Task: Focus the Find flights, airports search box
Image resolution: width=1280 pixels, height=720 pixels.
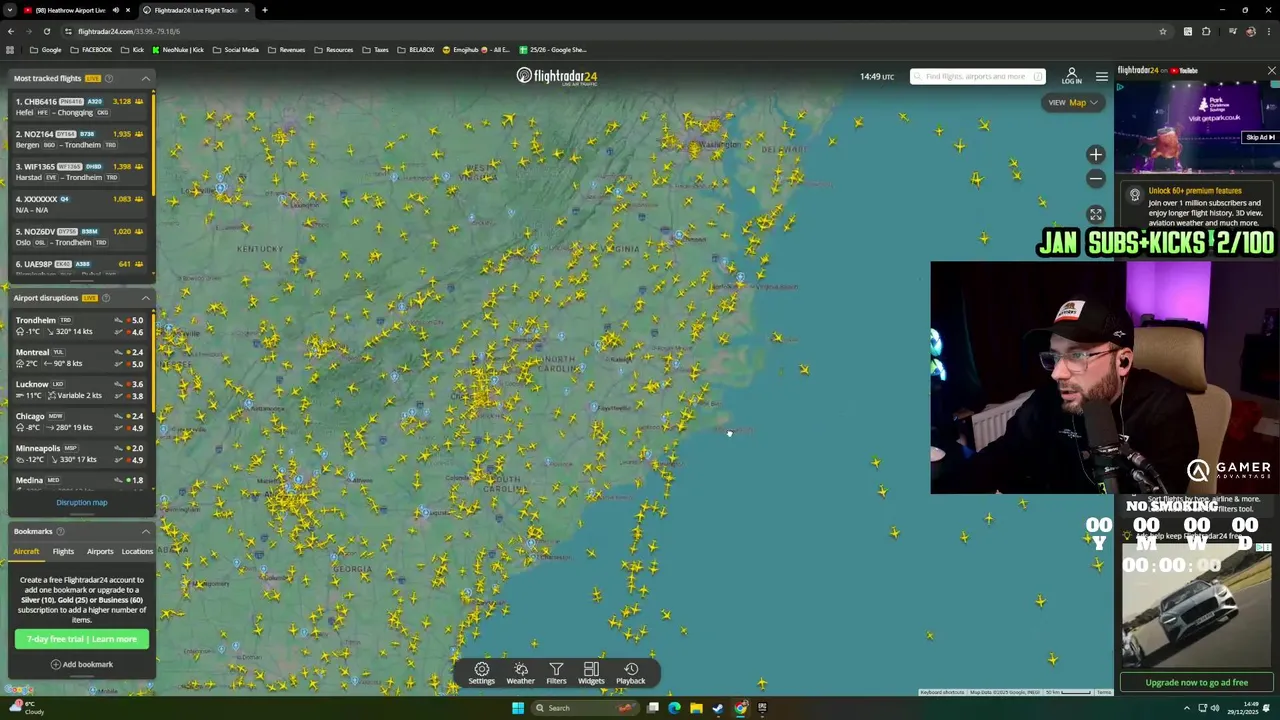Action: (x=977, y=76)
